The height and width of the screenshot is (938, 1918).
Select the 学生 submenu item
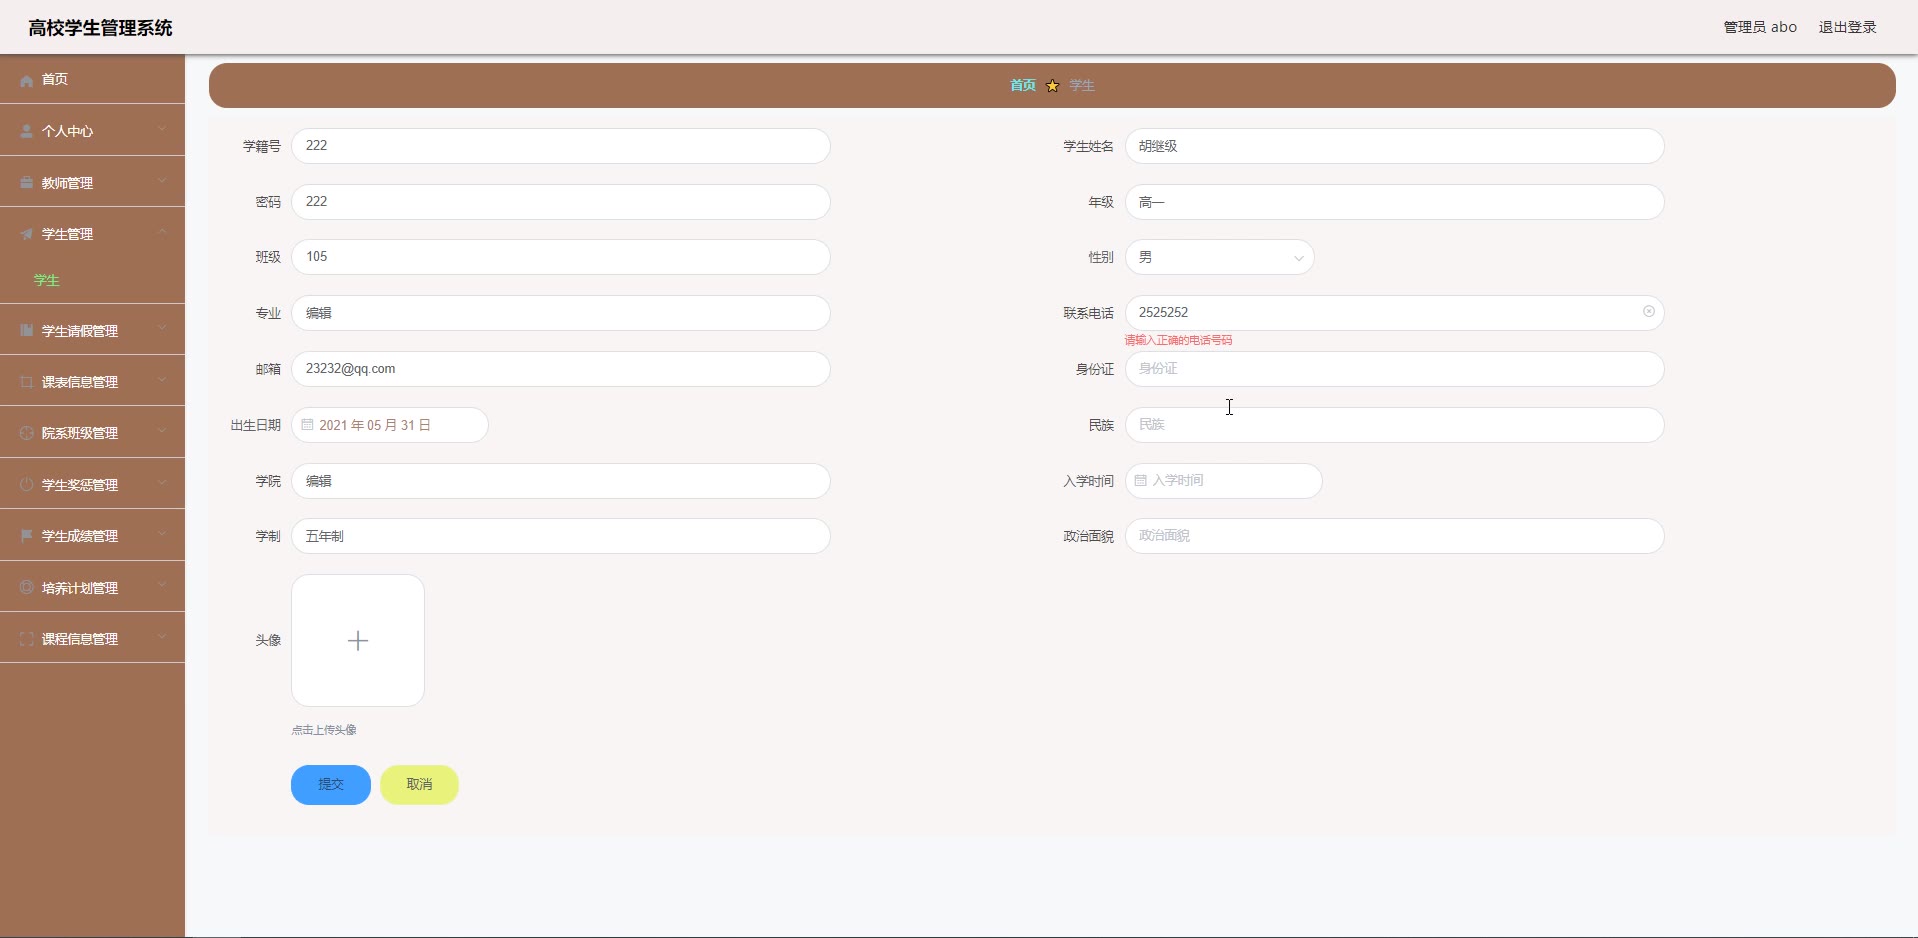click(x=92, y=281)
